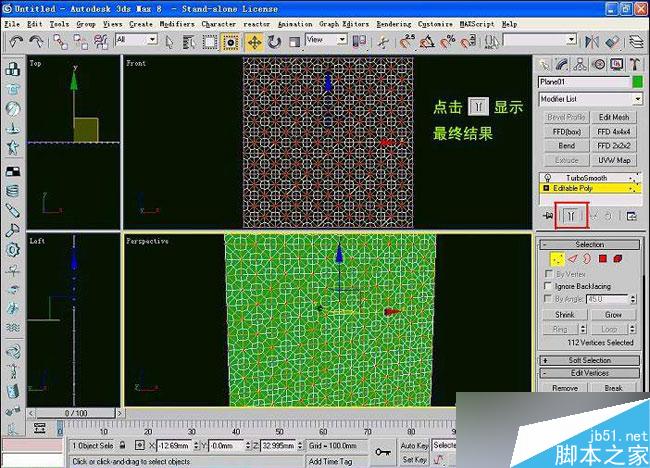Toggle Show End Result button

(x=571, y=216)
